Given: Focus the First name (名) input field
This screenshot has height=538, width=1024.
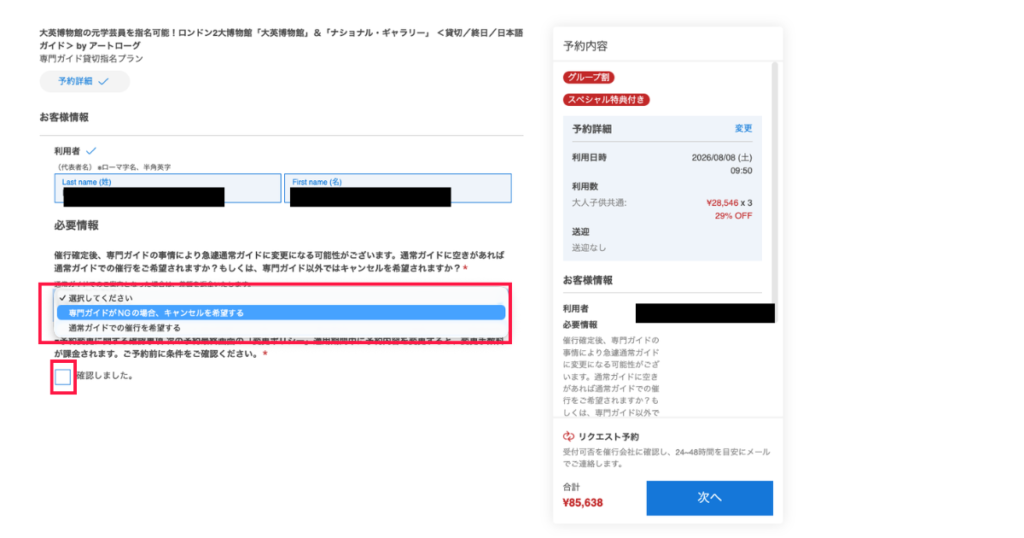Looking at the screenshot, I should coord(398,188).
